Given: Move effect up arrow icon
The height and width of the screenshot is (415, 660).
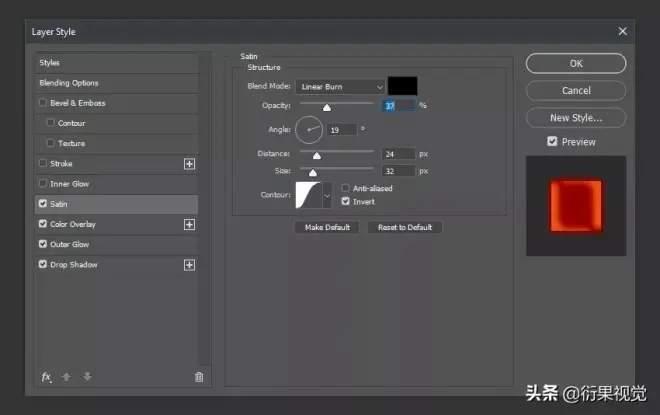Looking at the screenshot, I should [x=67, y=377].
